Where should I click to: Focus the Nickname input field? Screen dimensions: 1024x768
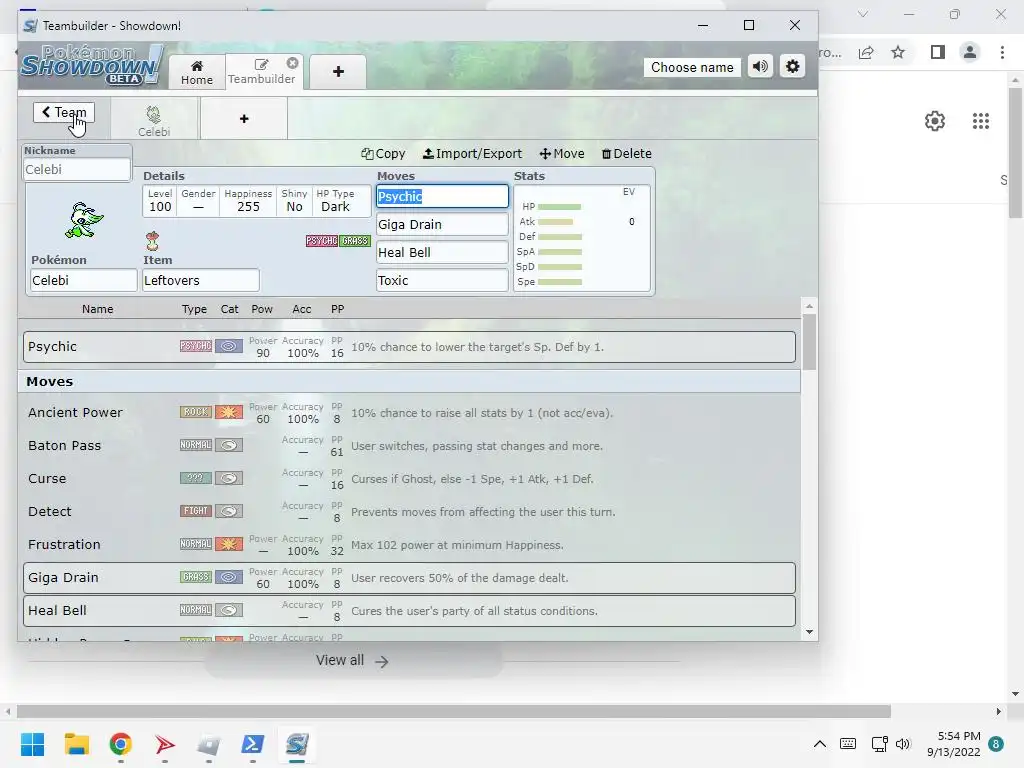77,169
